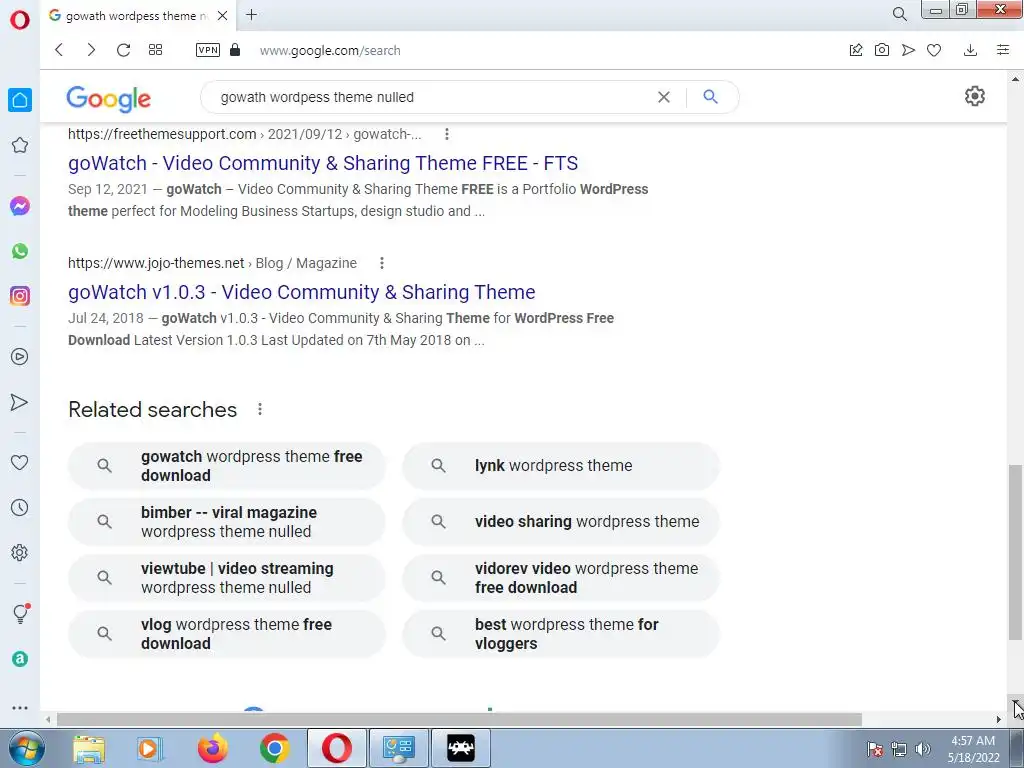This screenshot has height=768, width=1024.
Task: Open Messenger in the sidebar
Action: click(x=20, y=206)
